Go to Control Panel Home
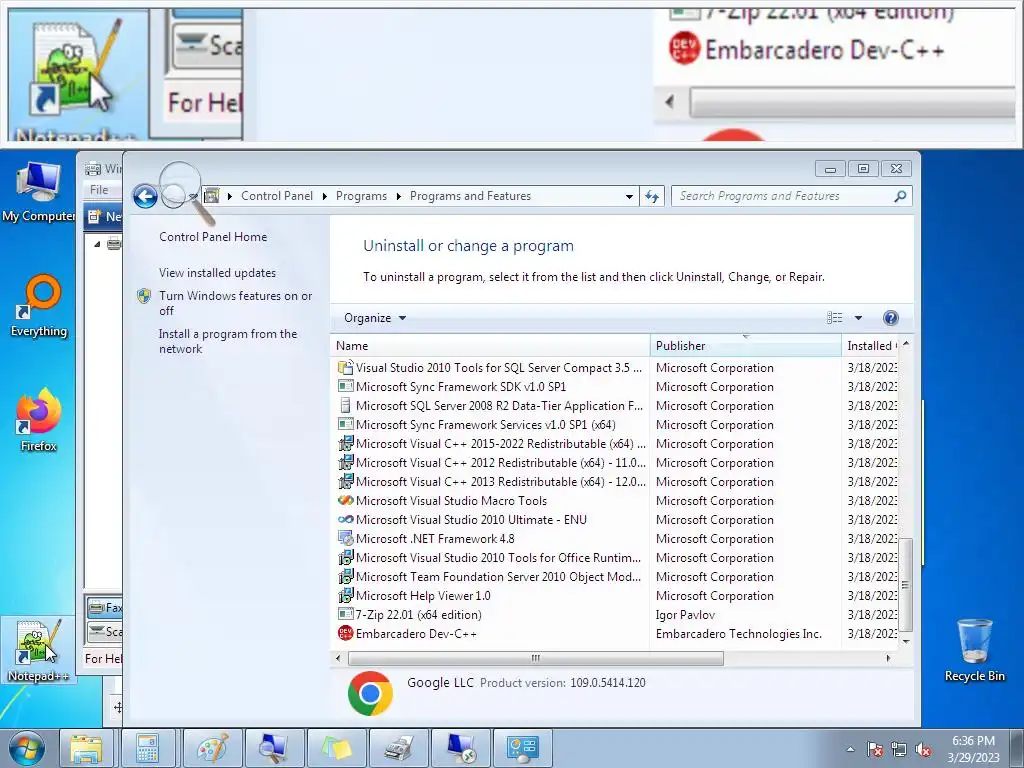Image resolution: width=1024 pixels, height=768 pixels. (x=213, y=237)
